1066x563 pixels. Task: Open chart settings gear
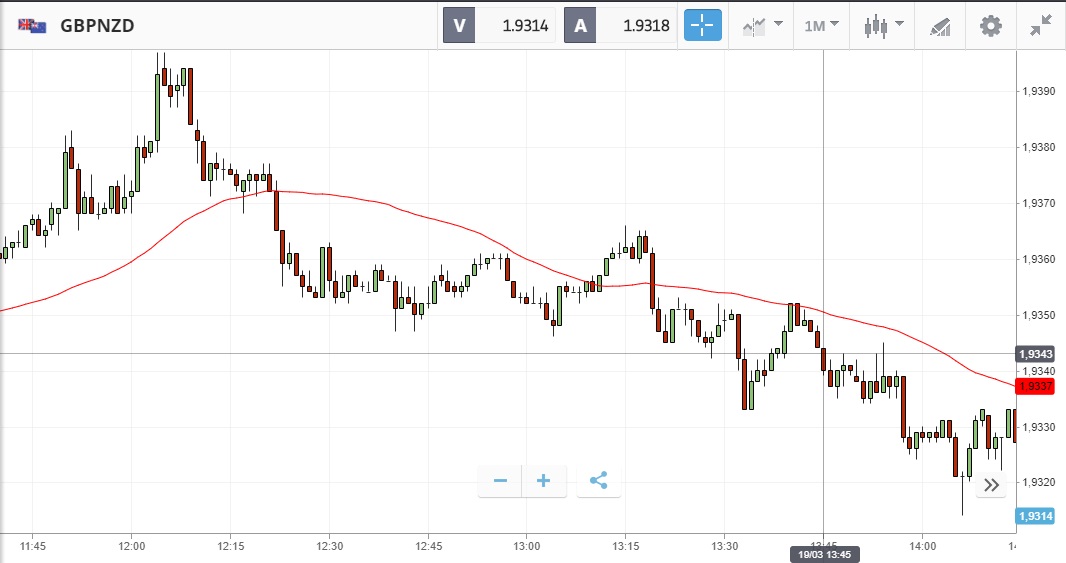(990, 25)
